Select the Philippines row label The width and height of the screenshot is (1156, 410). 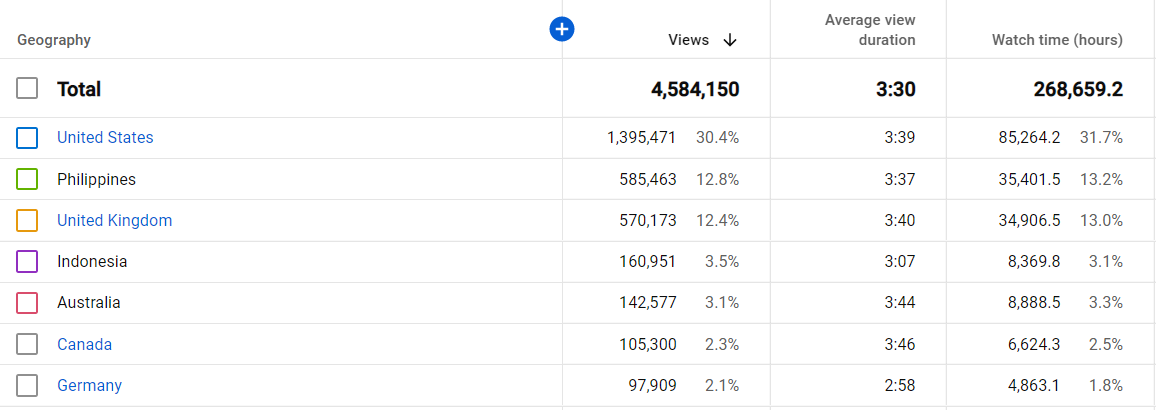tap(97, 179)
